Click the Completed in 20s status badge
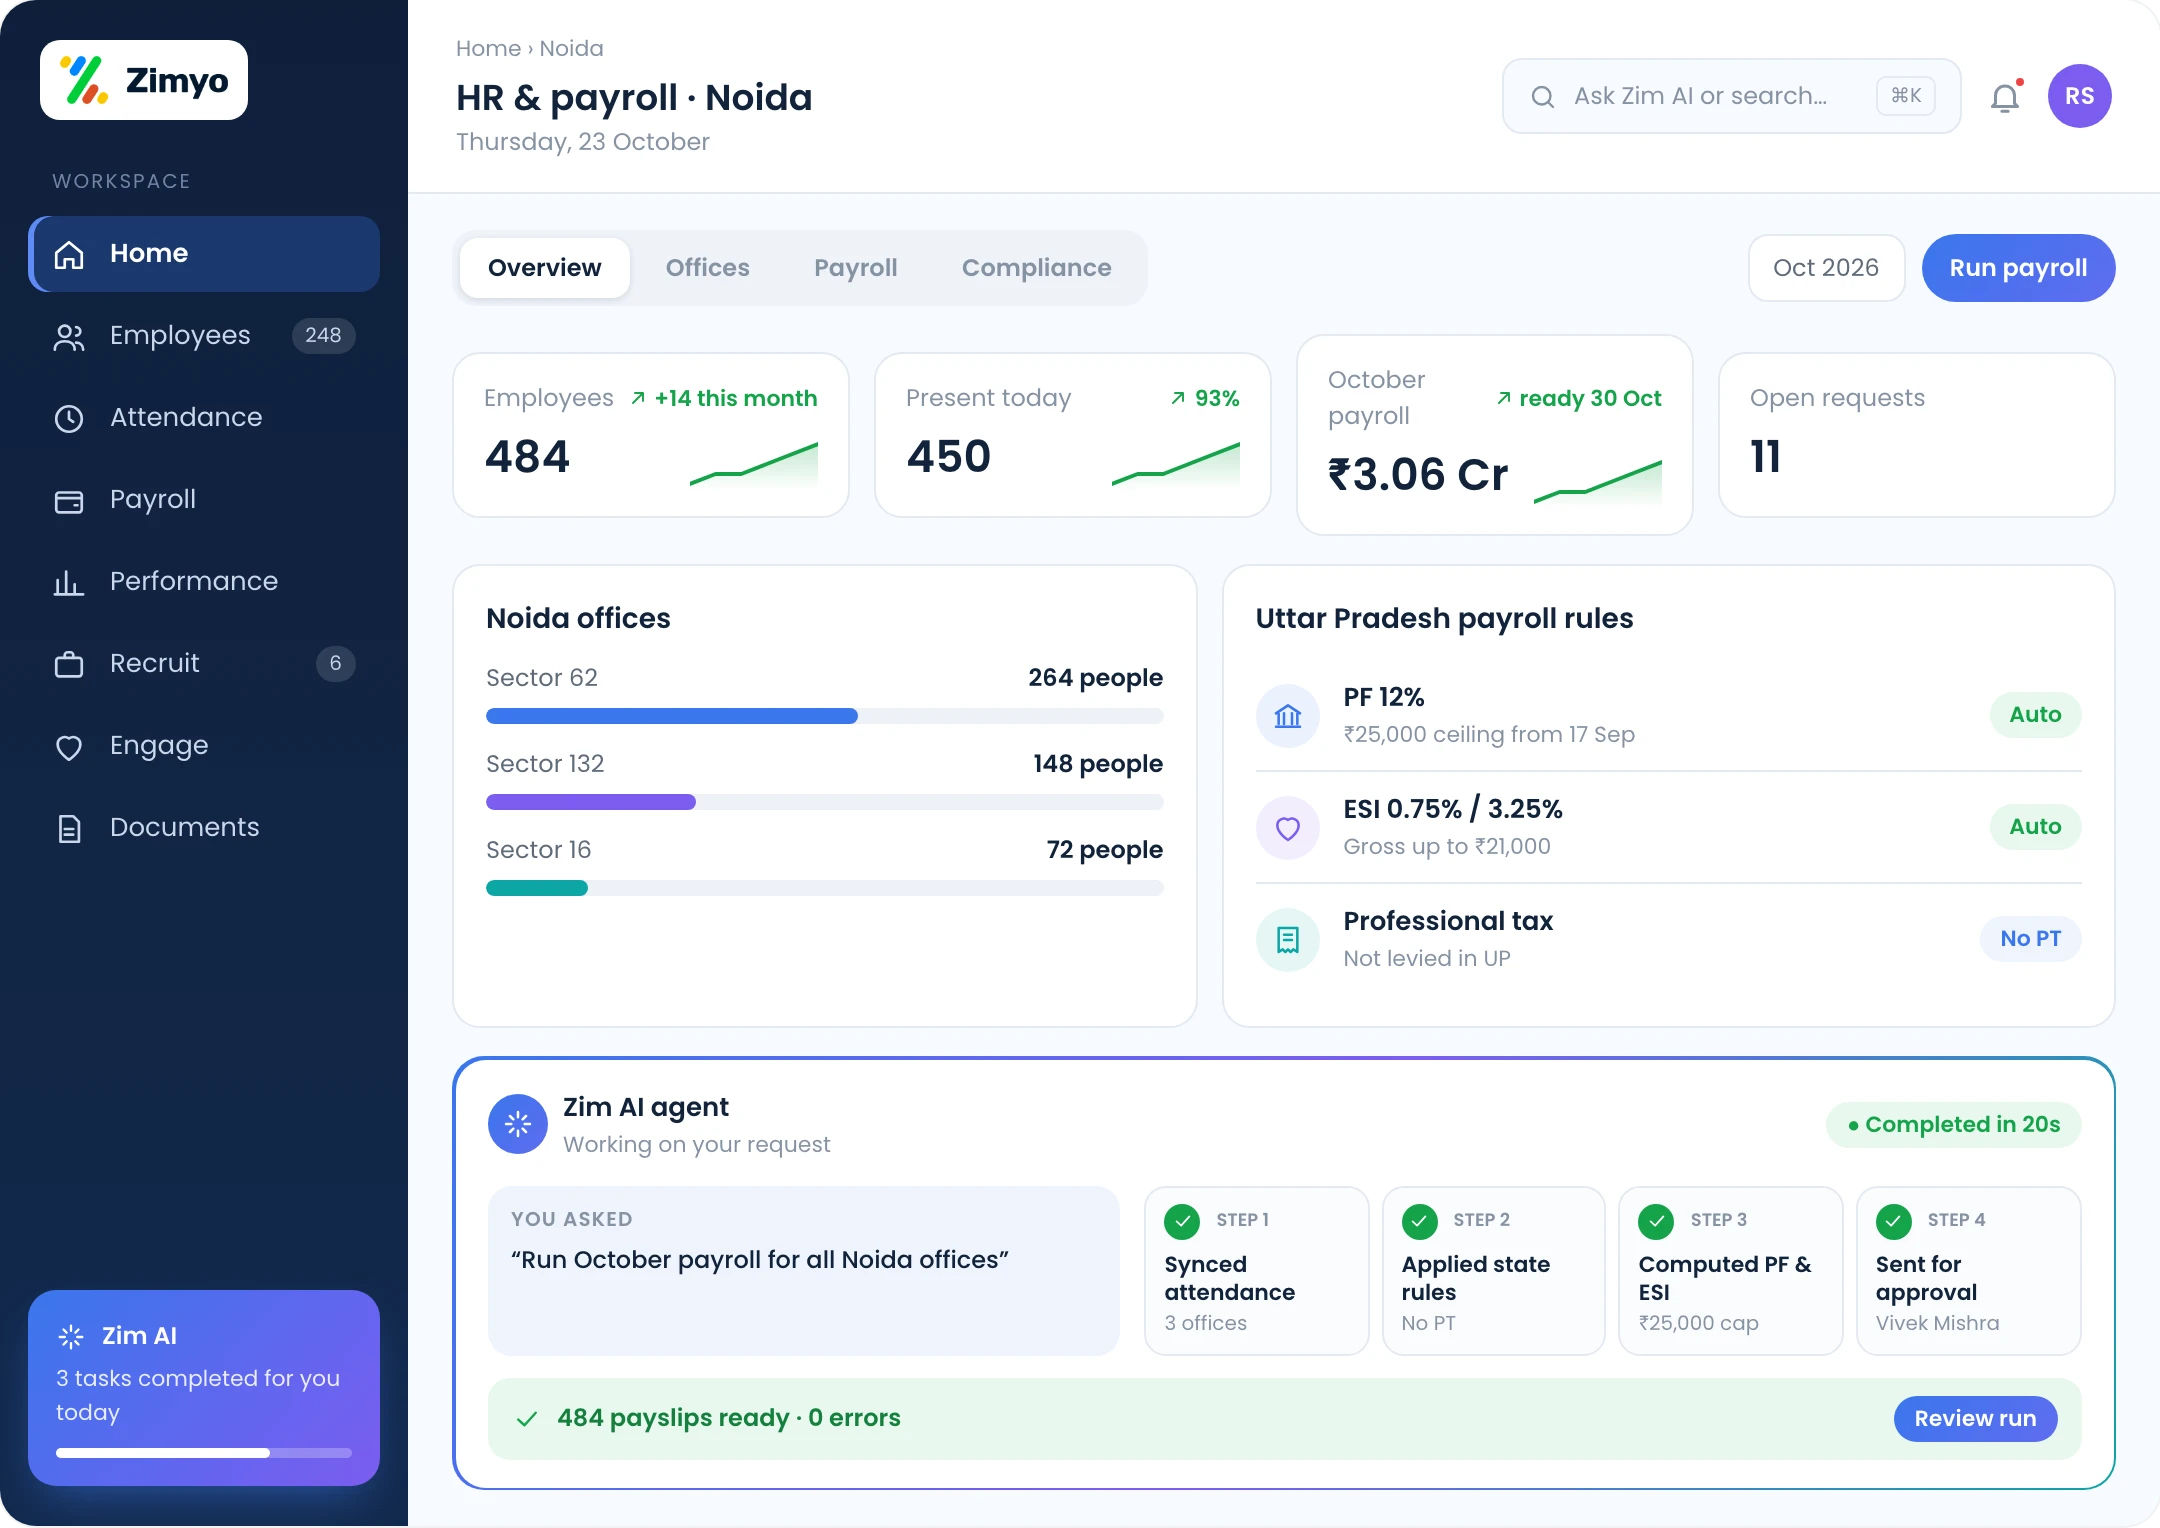Image resolution: width=2160 pixels, height=1528 pixels. click(1954, 1125)
